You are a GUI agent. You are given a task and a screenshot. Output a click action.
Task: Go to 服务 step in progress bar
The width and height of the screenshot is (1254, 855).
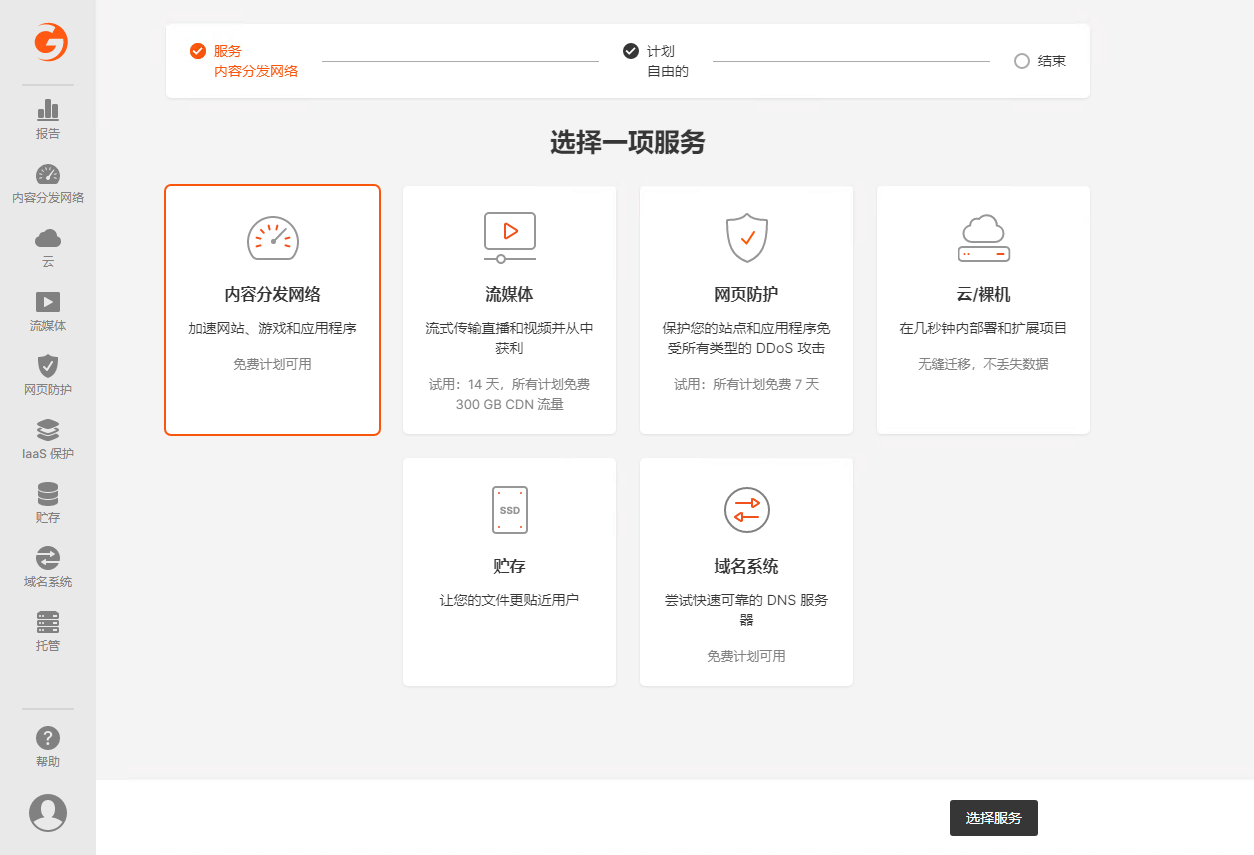228,51
